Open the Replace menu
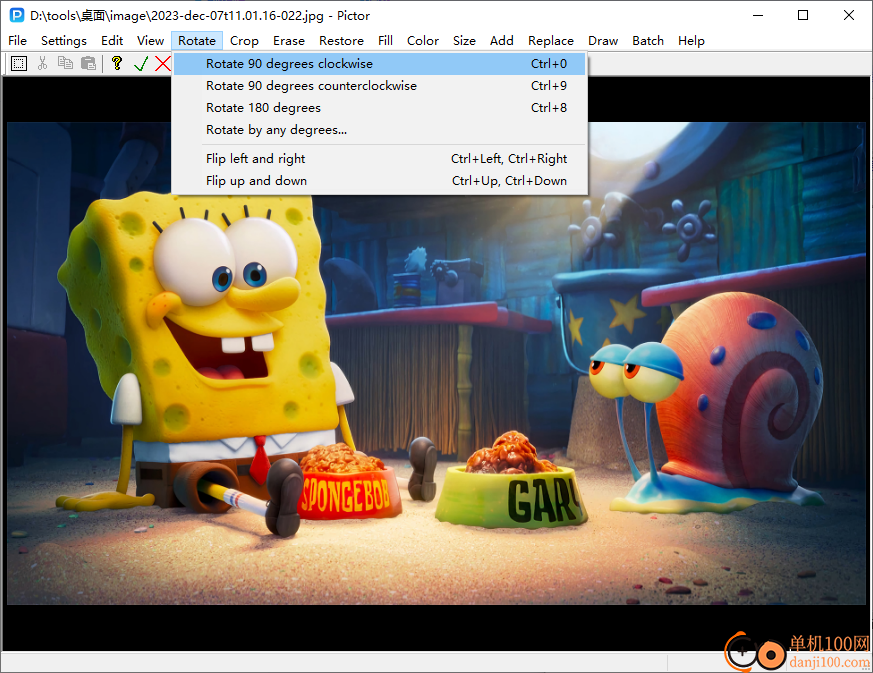The image size is (873, 673). click(x=551, y=41)
